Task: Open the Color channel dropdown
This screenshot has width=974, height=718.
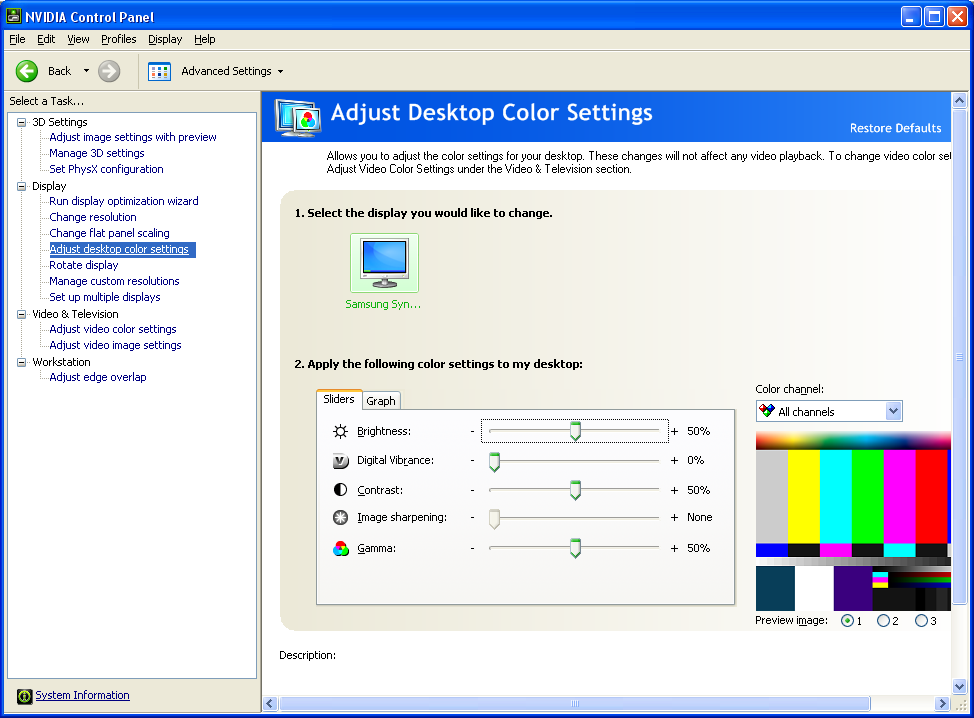Action: 893,410
